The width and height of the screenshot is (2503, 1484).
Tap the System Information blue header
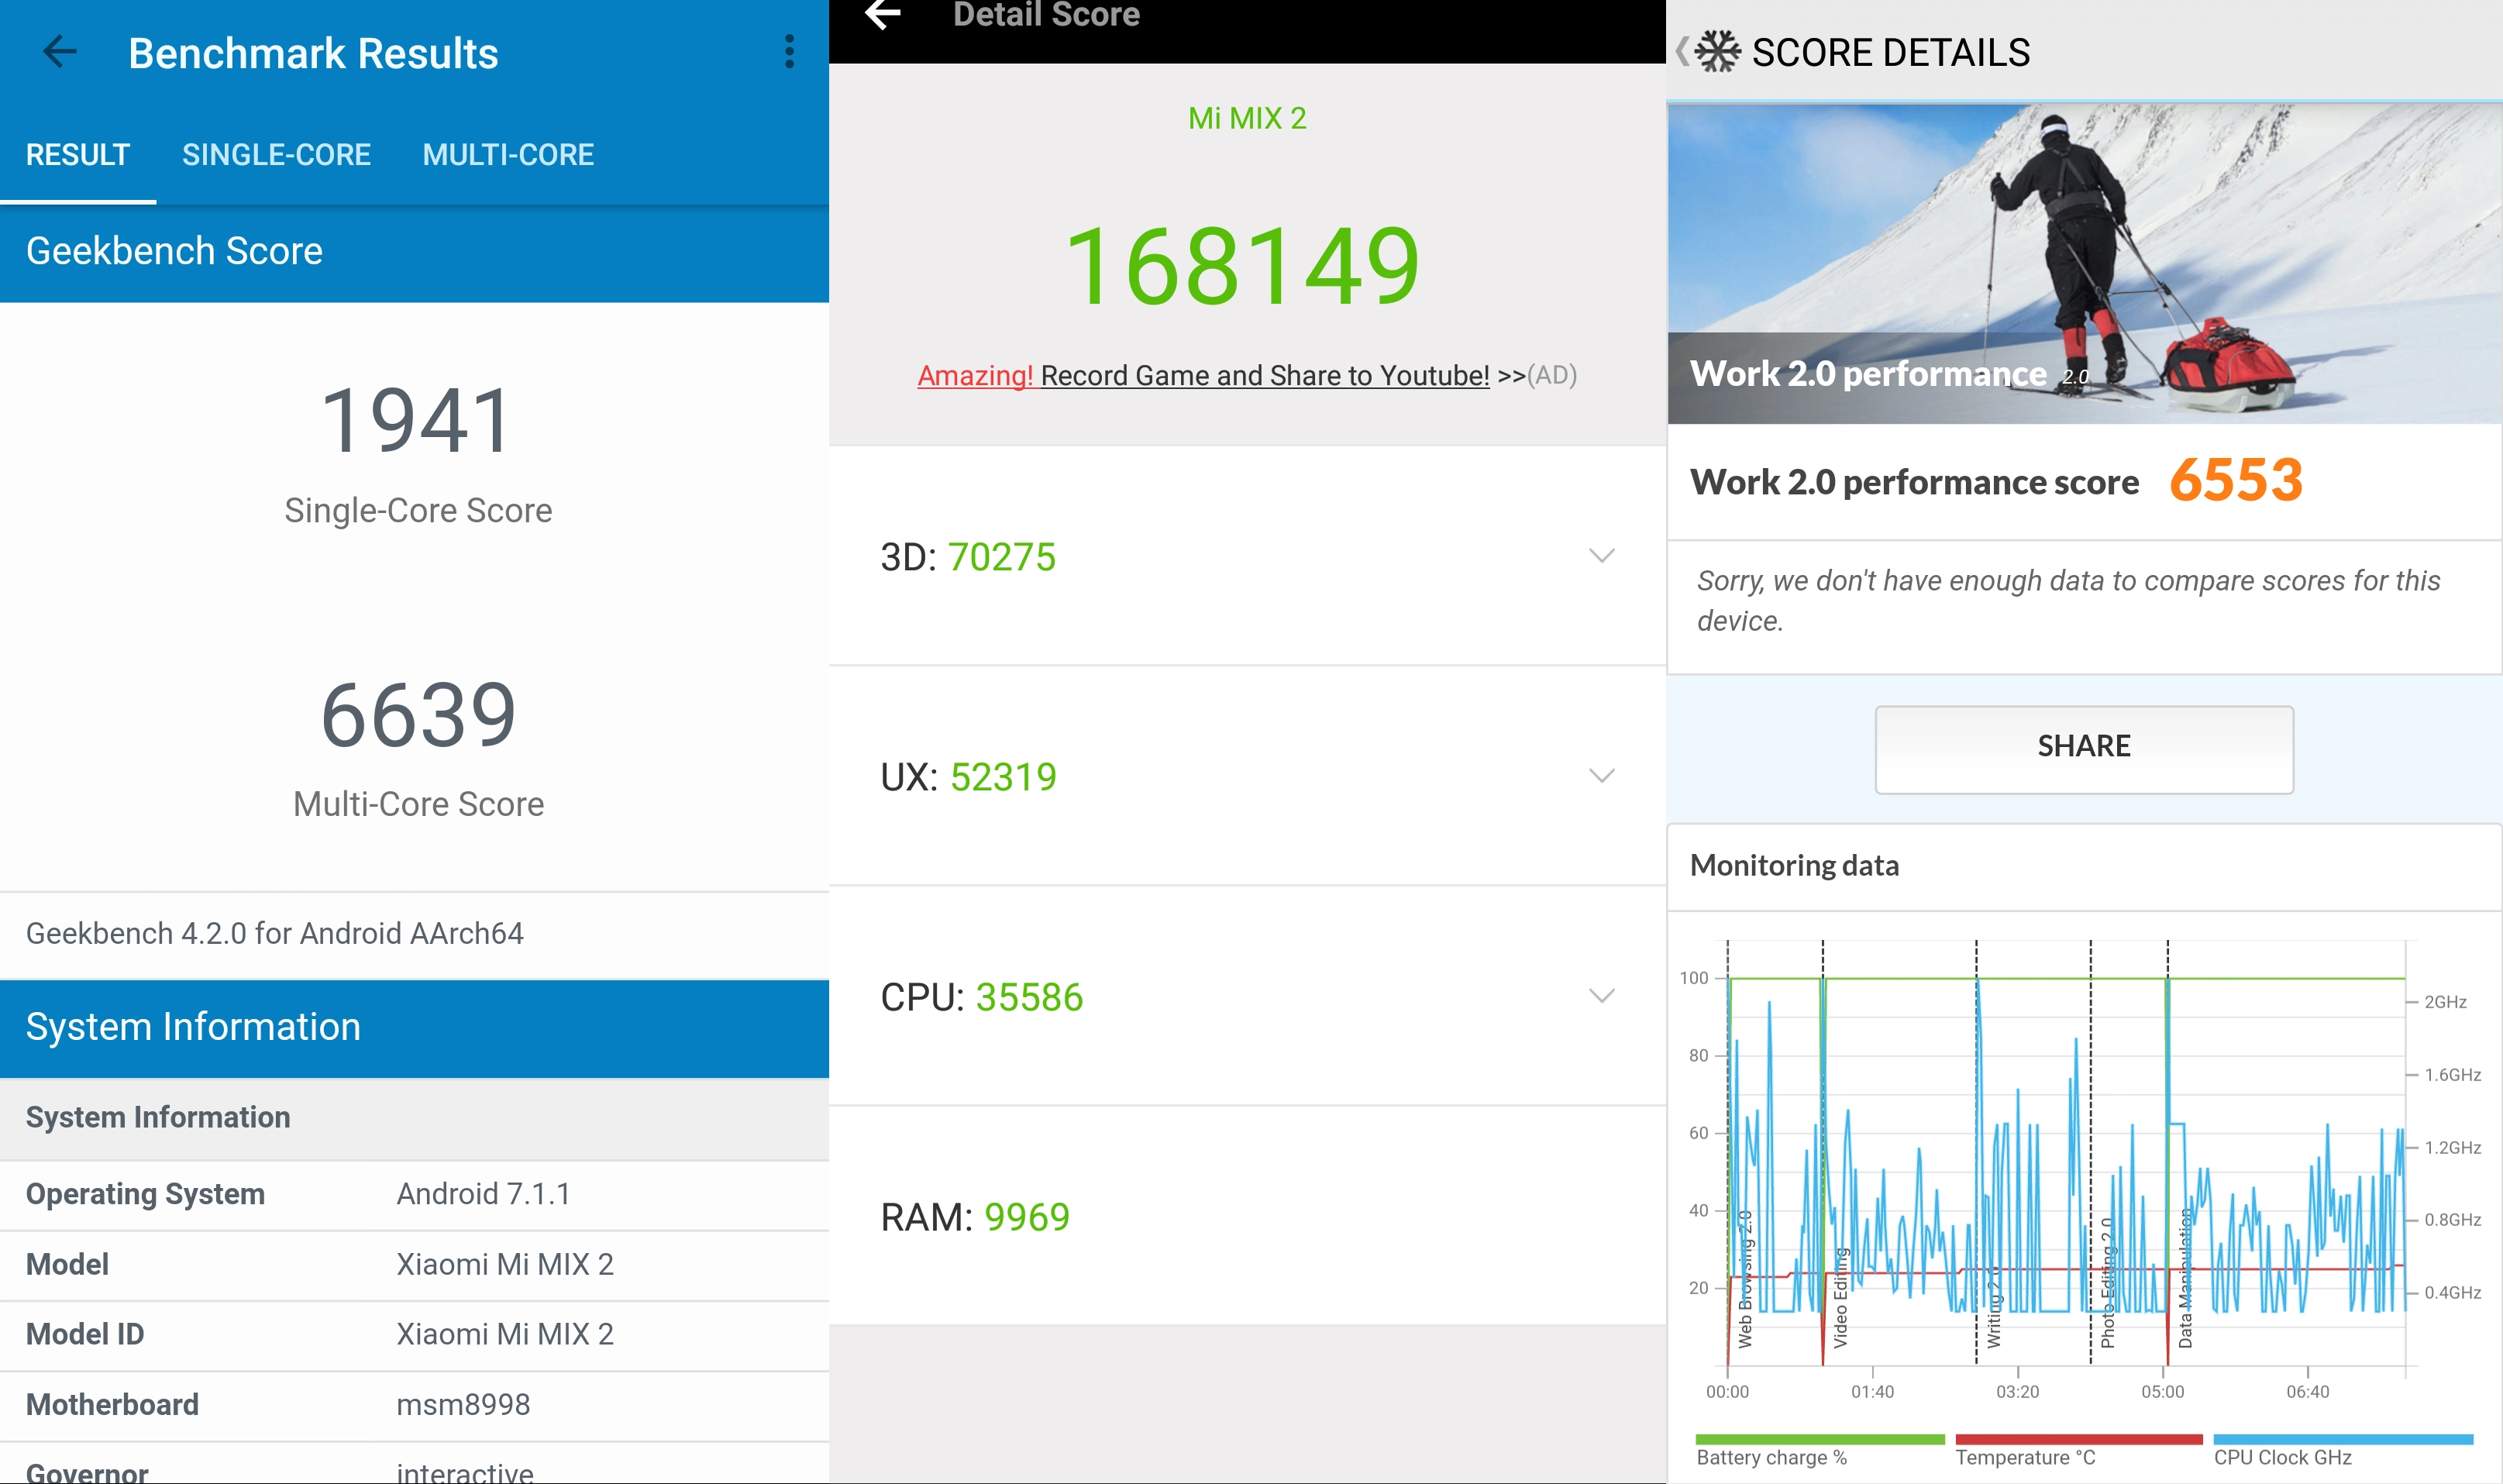414,1028
